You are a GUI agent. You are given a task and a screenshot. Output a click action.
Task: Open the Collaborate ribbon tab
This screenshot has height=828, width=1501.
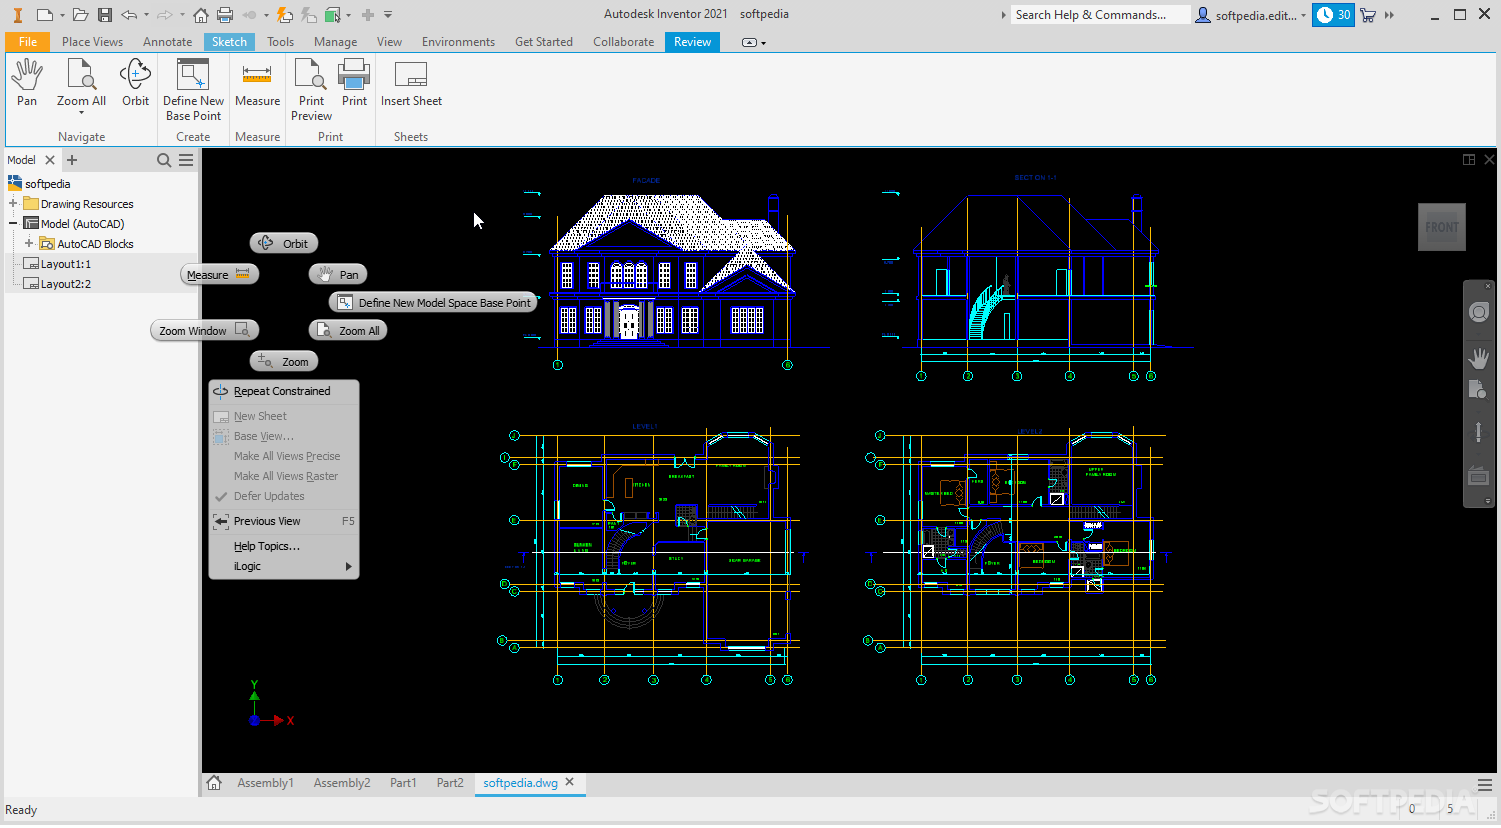623,42
